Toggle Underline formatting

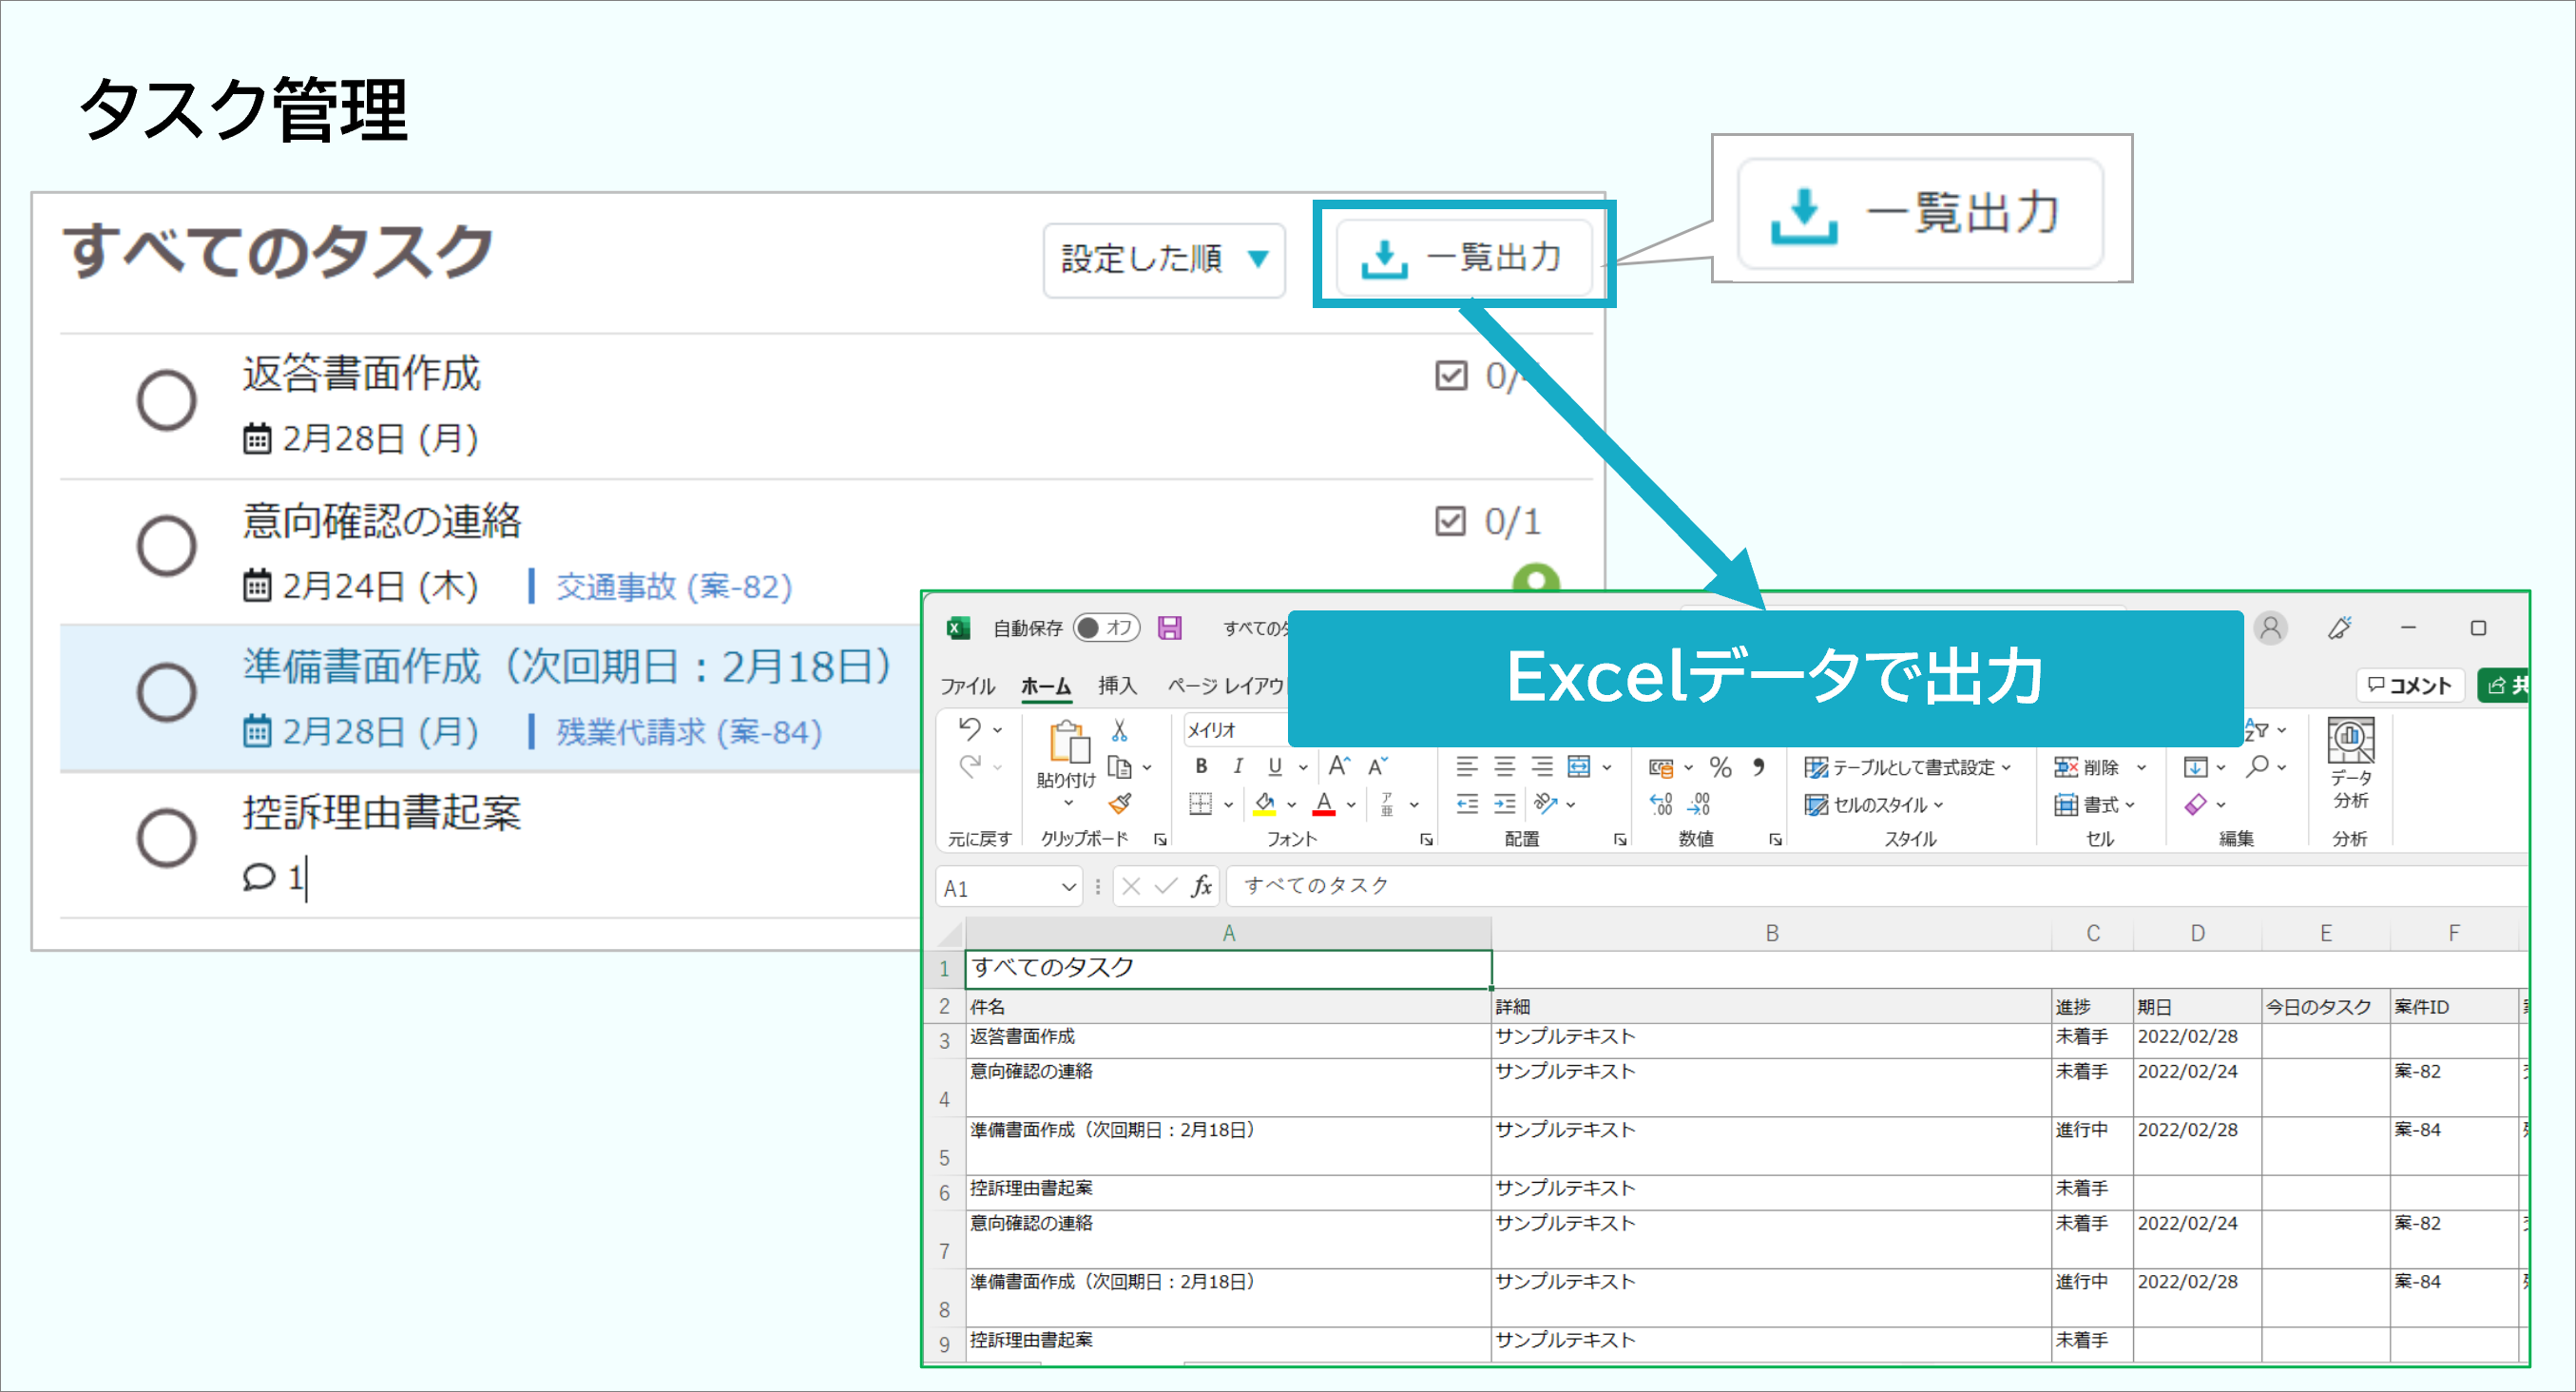pyautogui.click(x=1275, y=766)
